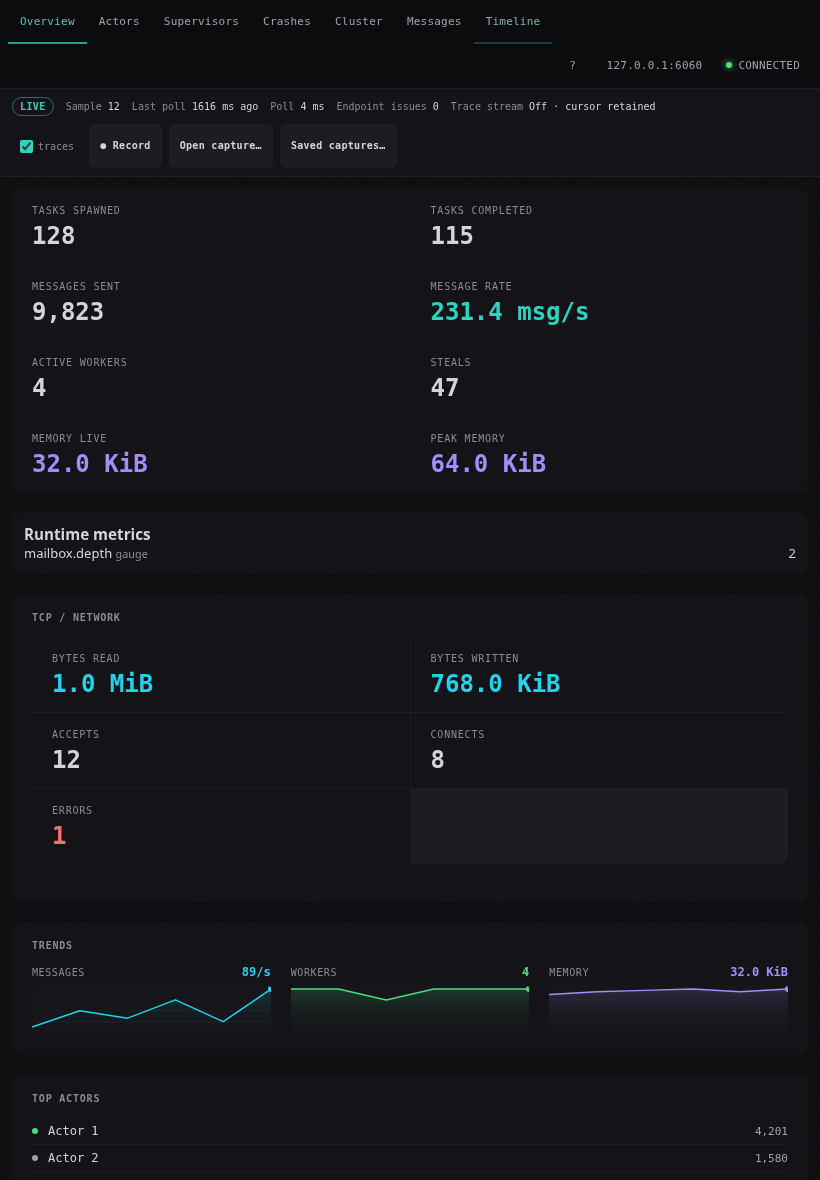Image resolution: width=820 pixels, height=1180 pixels.
Task: Select the Actor 1 row
Action: pos(410,1131)
